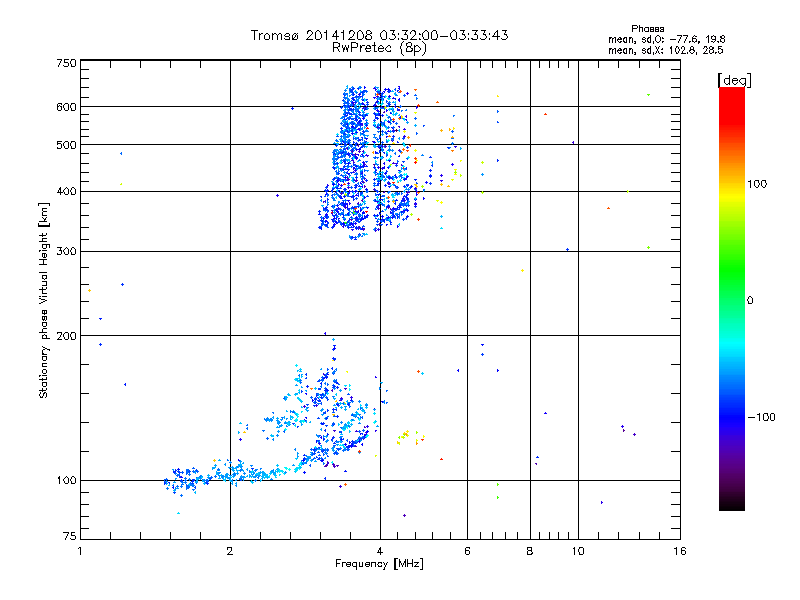The image size is (800, 600).
Task: Click the '6' x-axis tick label
Action: [467, 551]
